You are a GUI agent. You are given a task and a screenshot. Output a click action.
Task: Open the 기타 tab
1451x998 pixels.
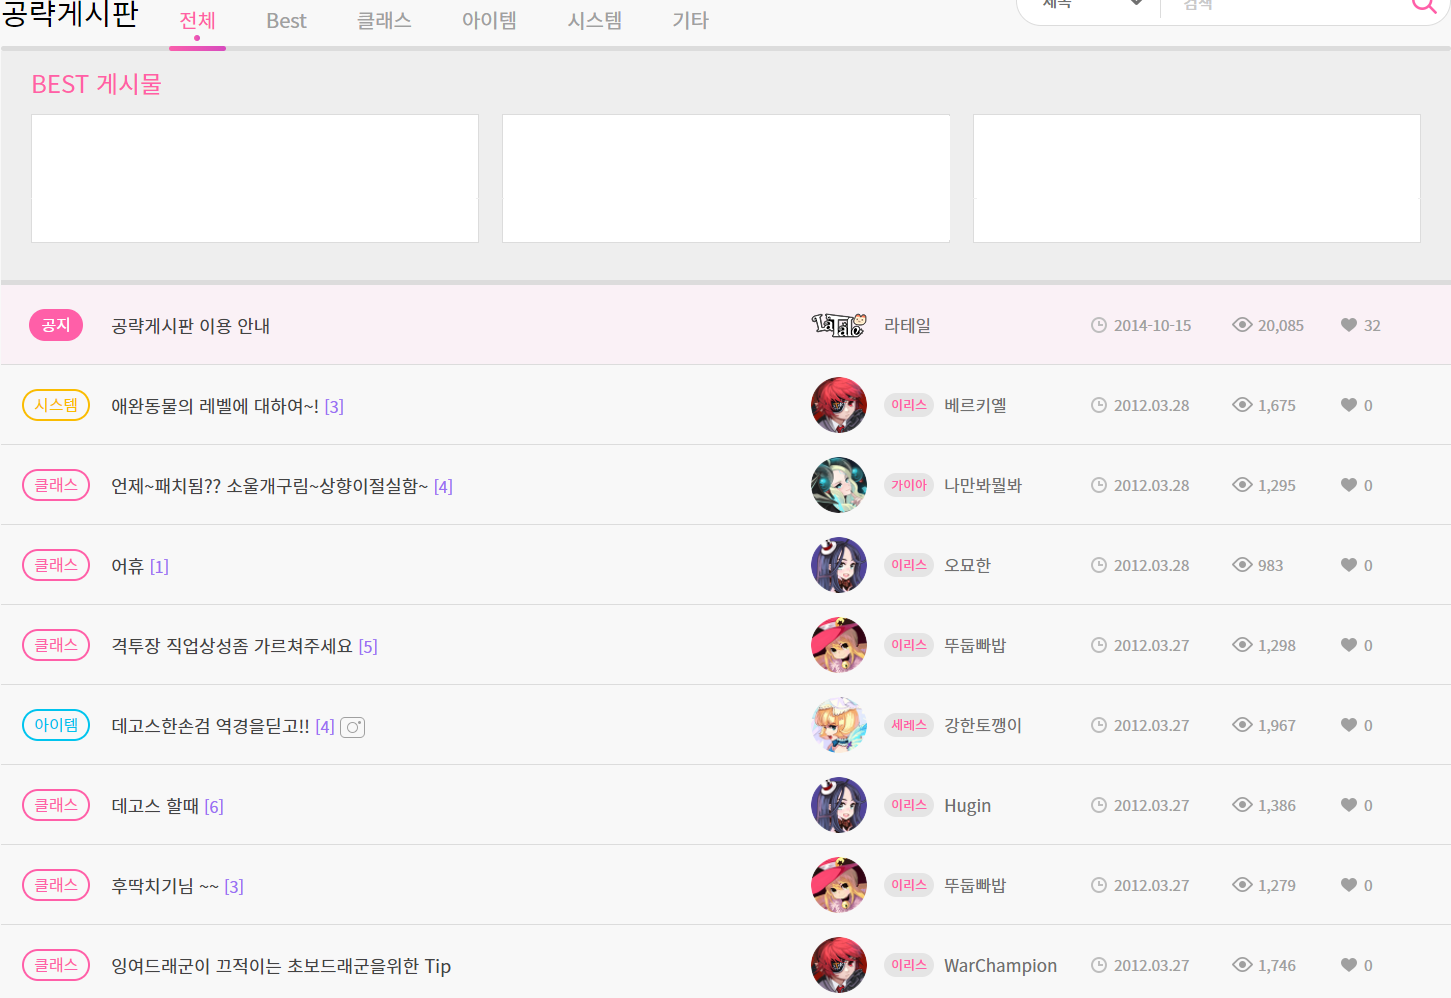pyautogui.click(x=690, y=21)
